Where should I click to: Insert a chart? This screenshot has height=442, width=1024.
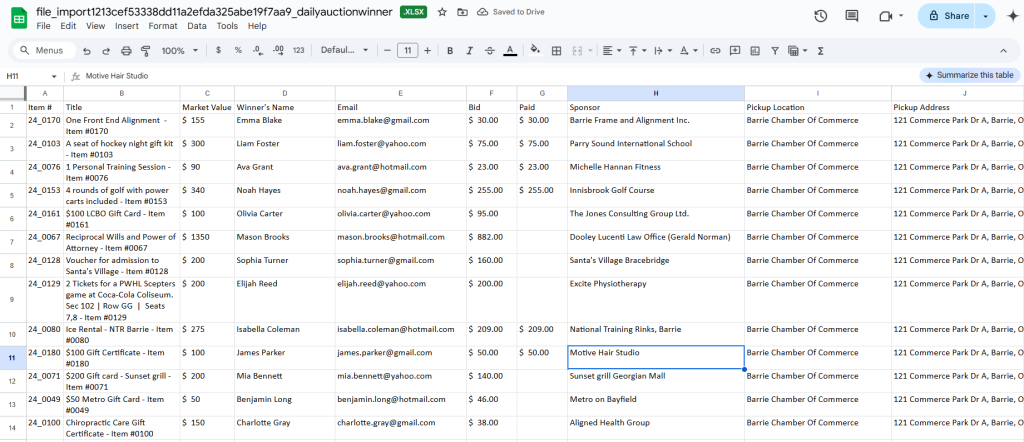tap(755, 50)
